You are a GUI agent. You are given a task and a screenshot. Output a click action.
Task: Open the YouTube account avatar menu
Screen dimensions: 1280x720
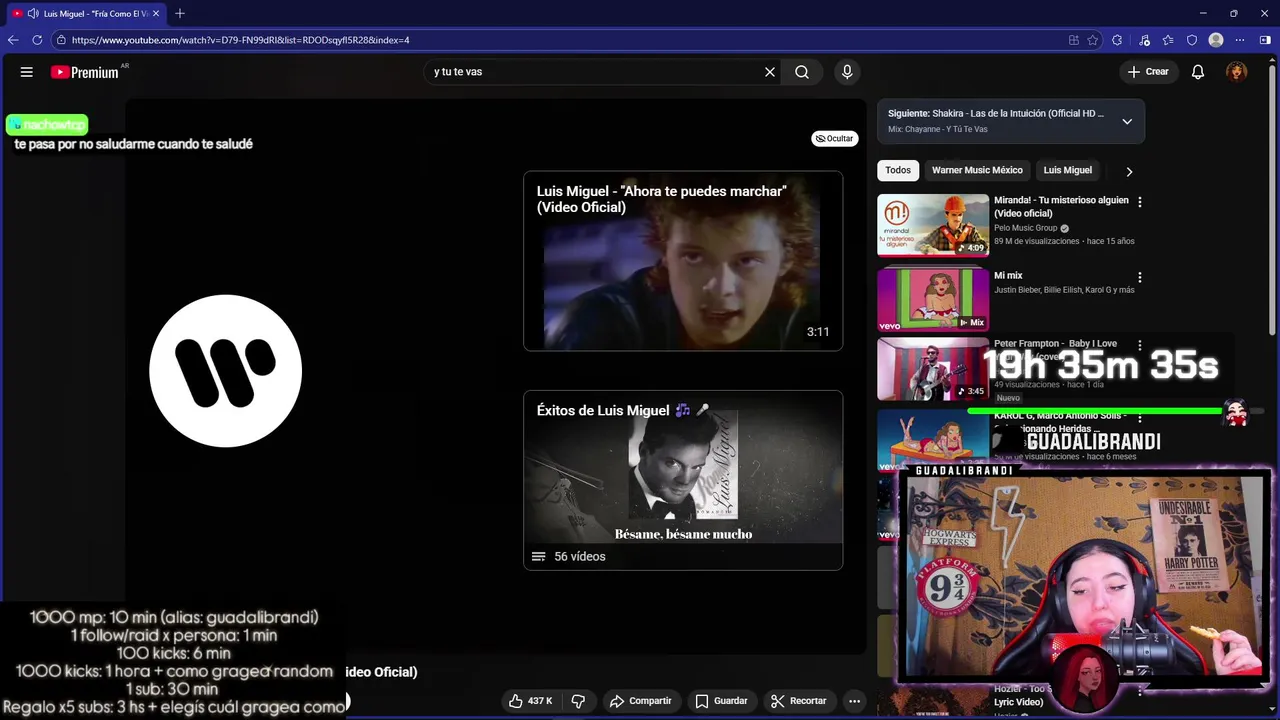click(x=1237, y=72)
